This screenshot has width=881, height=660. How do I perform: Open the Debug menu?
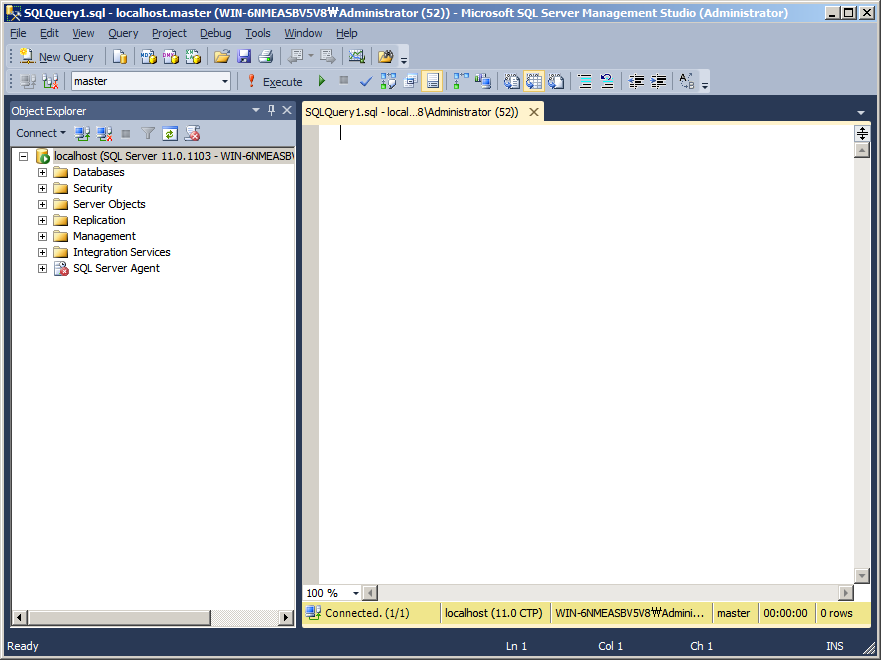coord(216,33)
